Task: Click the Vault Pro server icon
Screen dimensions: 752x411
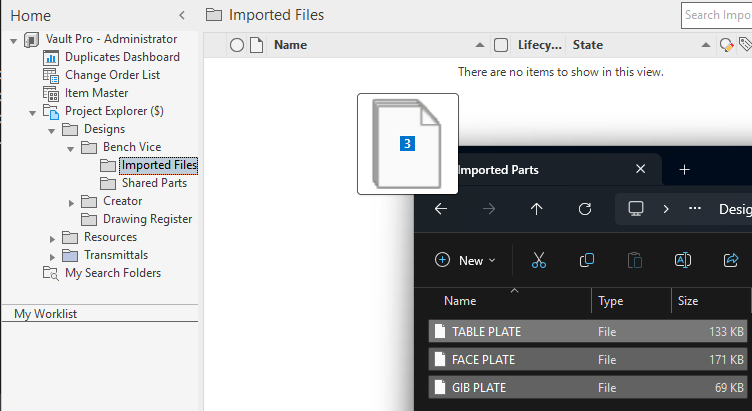Action: 32,39
